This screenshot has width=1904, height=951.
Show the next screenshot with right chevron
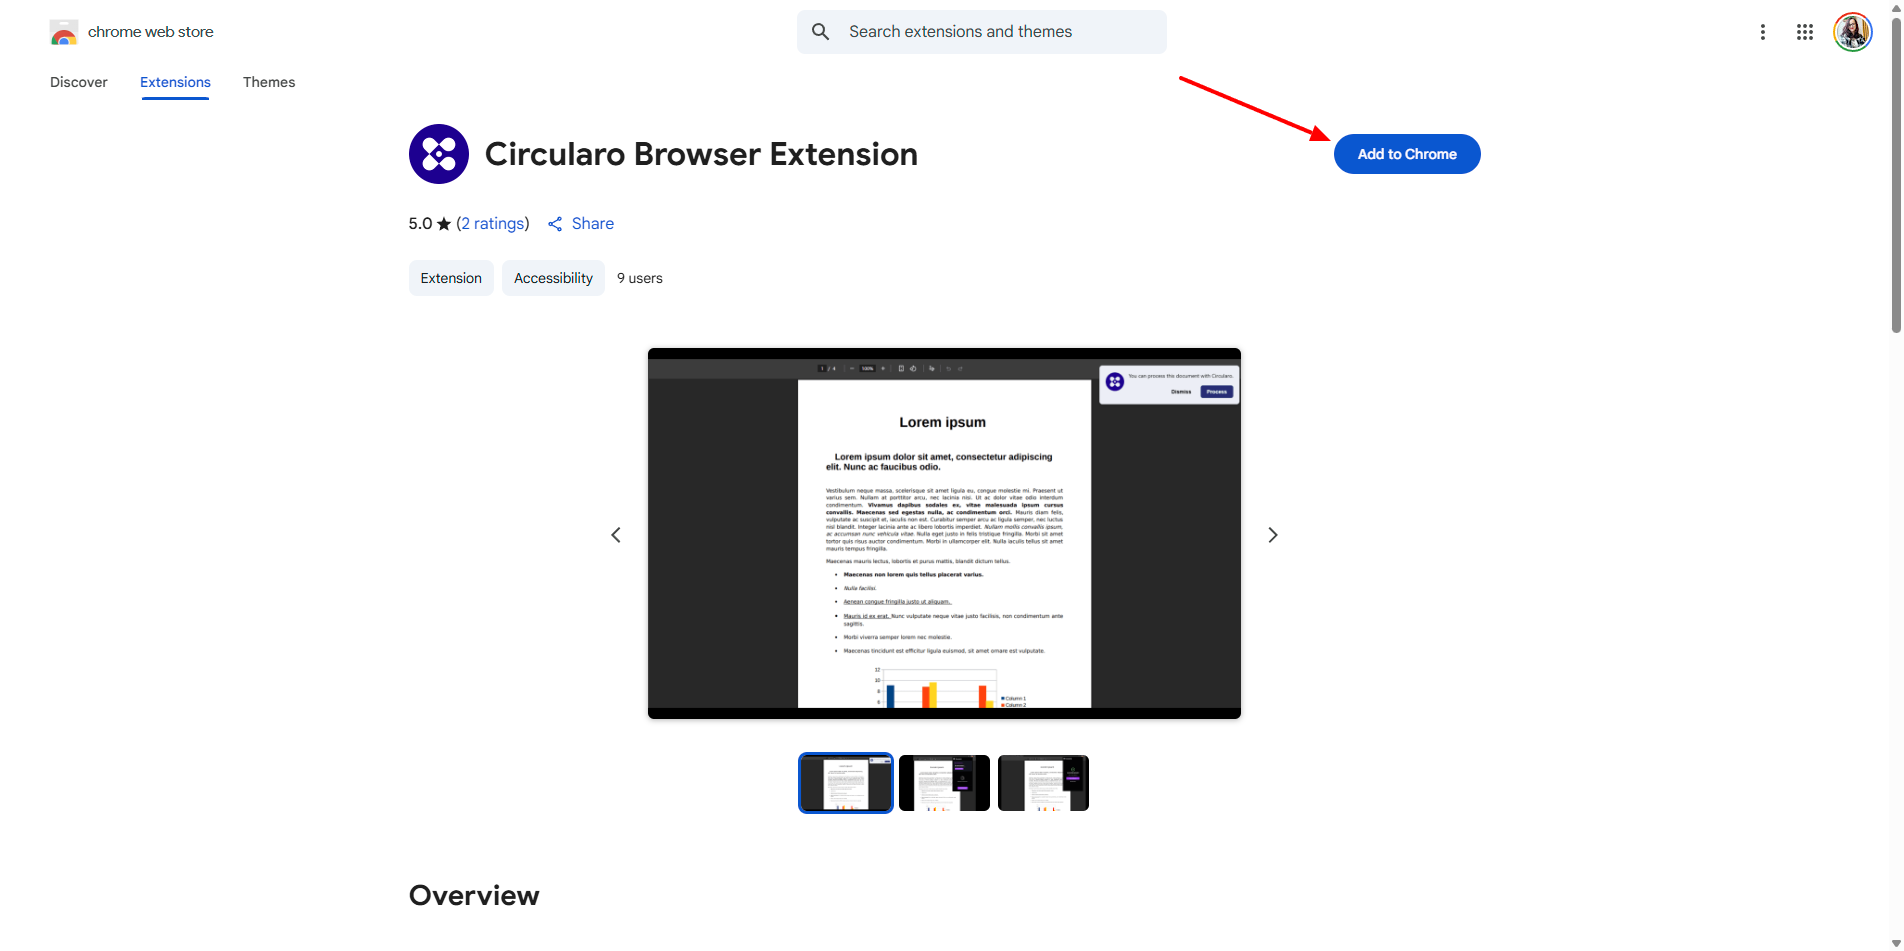[x=1272, y=534]
